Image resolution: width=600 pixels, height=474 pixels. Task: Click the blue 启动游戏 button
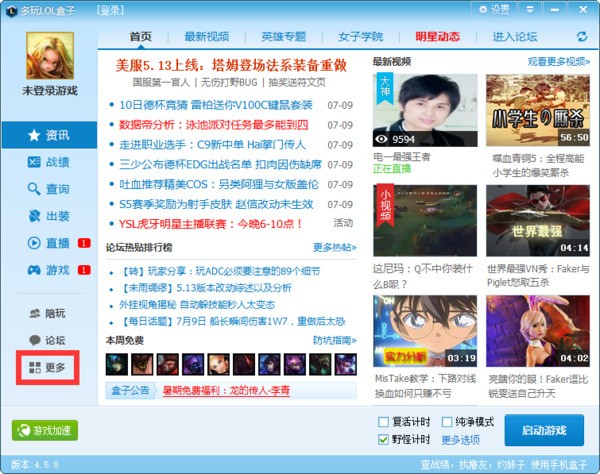coord(544,431)
